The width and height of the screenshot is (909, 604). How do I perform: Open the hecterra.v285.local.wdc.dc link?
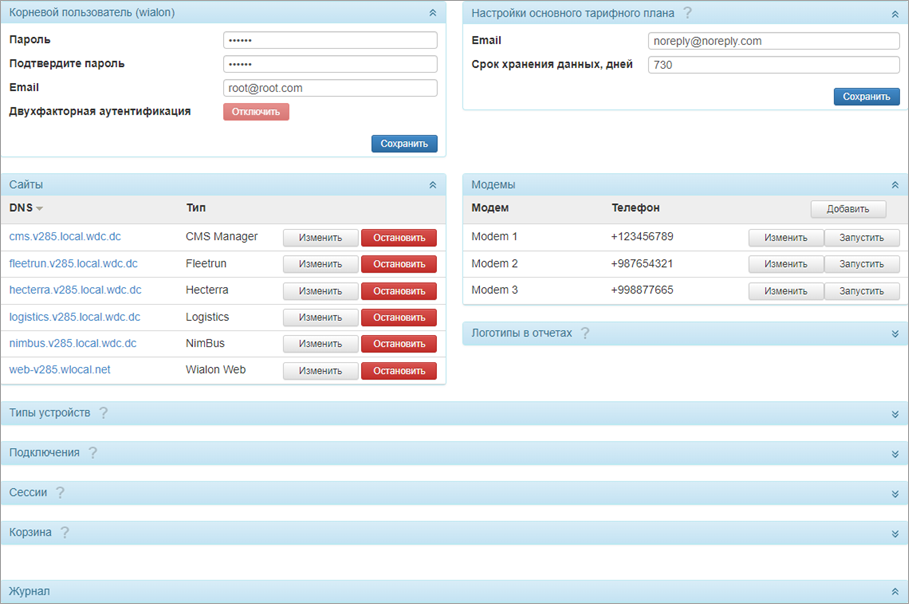(x=75, y=290)
